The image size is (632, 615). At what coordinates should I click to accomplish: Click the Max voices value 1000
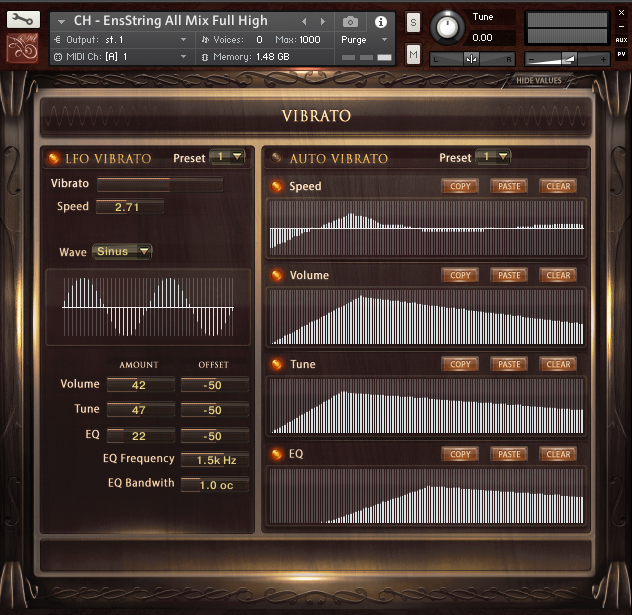(x=310, y=39)
